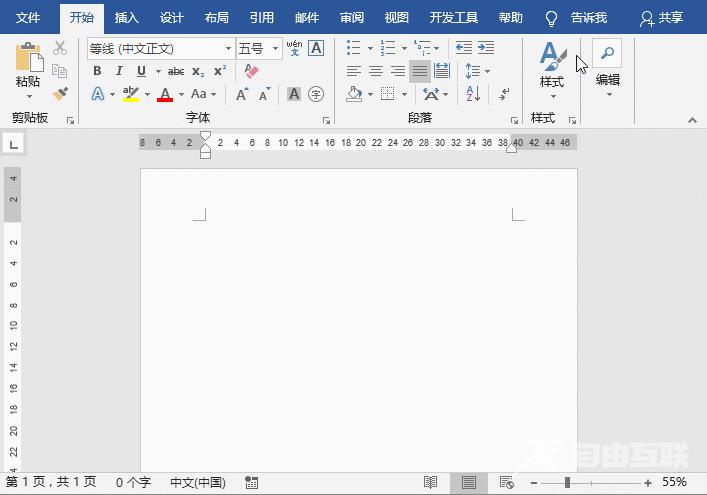Apply subscript formatting

pyautogui.click(x=198, y=71)
